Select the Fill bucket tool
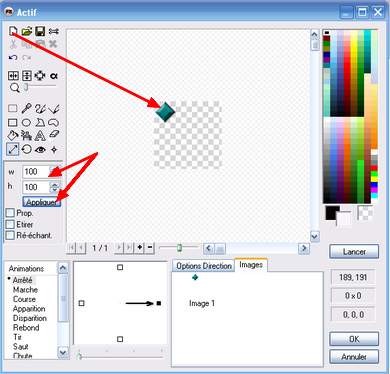 [13, 136]
